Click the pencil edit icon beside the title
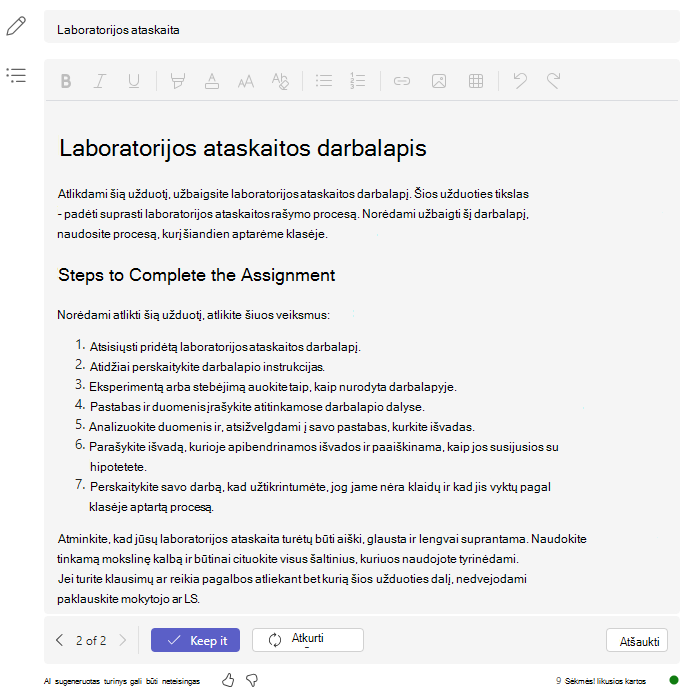 (x=16, y=26)
